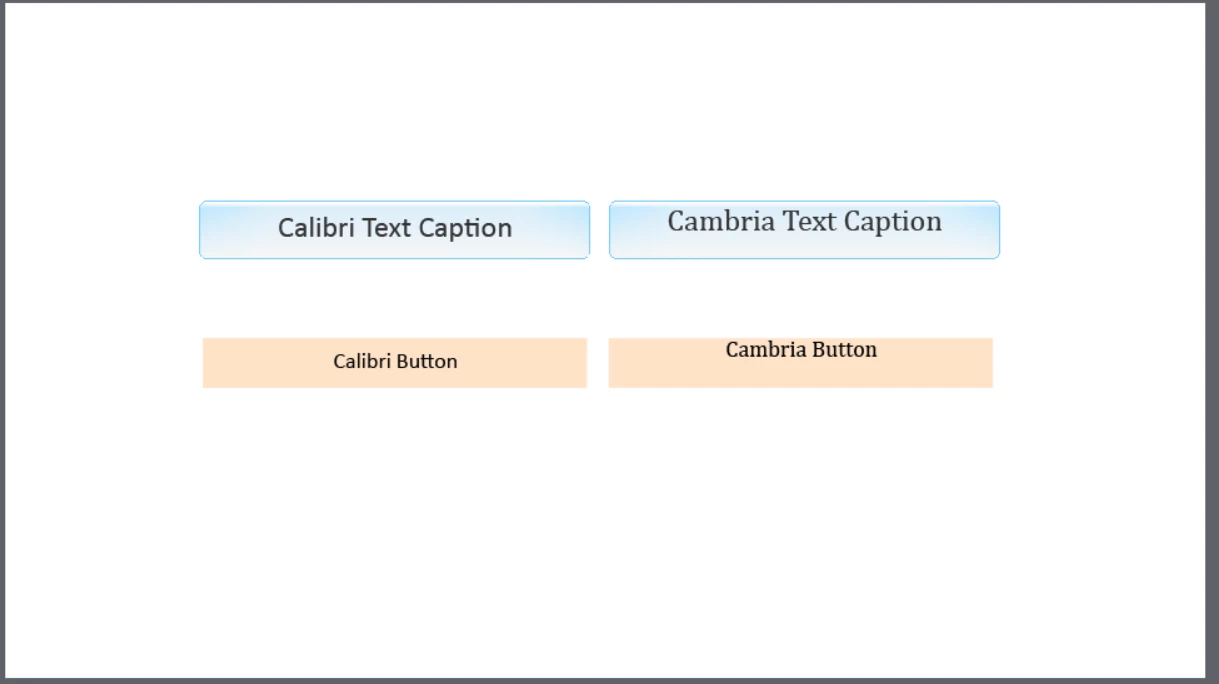The width and height of the screenshot is (1219, 684).
Task: Click the Calibri Text Caption box
Action: 394,230
